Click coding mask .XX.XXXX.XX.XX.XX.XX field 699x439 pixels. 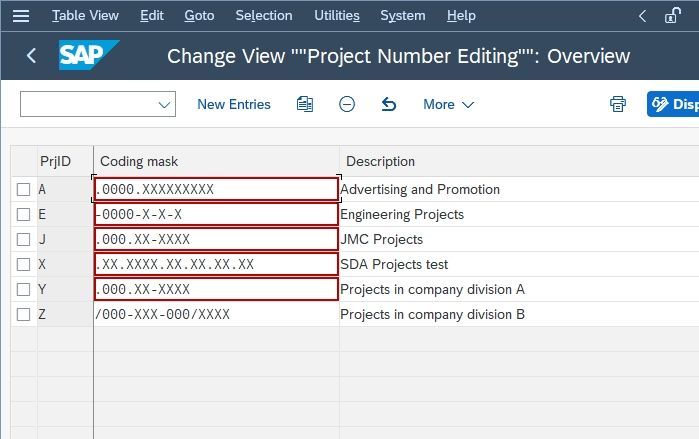(216, 264)
